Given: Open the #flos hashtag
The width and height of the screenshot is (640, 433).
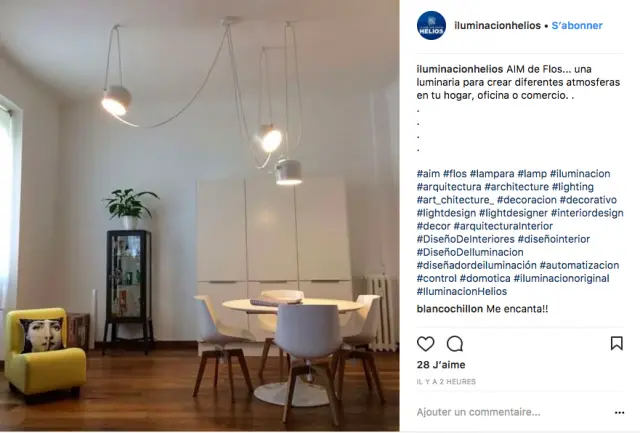Looking at the screenshot, I should point(455,173).
